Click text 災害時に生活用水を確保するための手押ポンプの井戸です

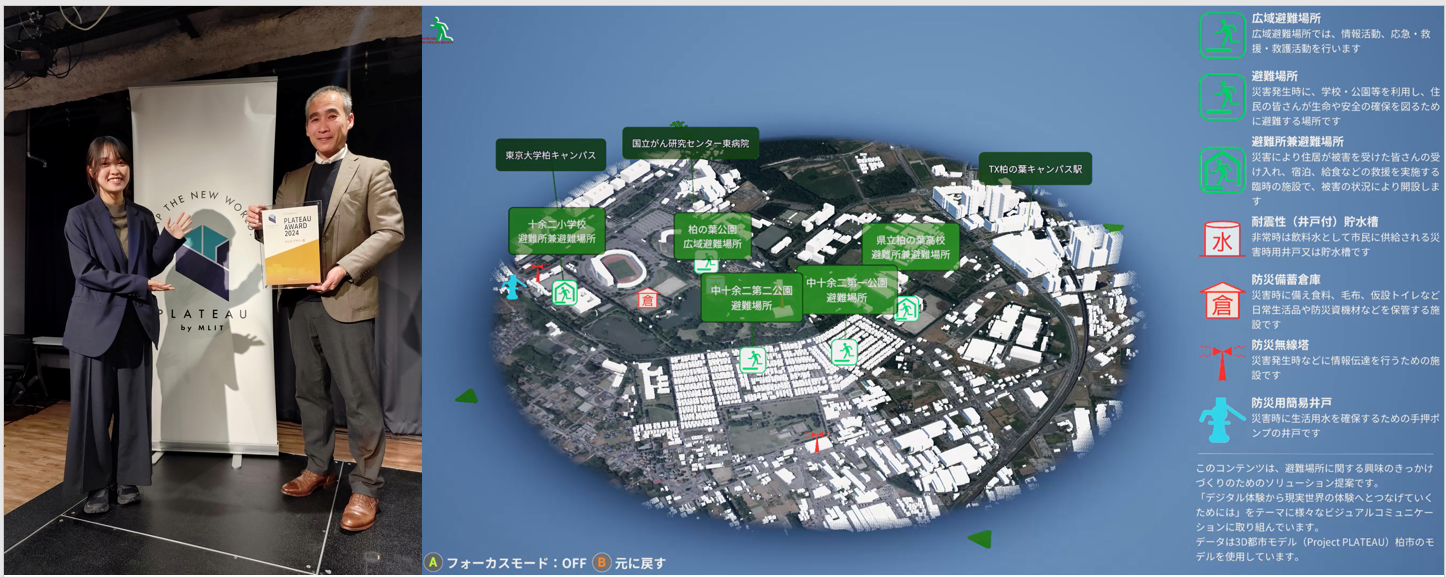click(x=1345, y=426)
